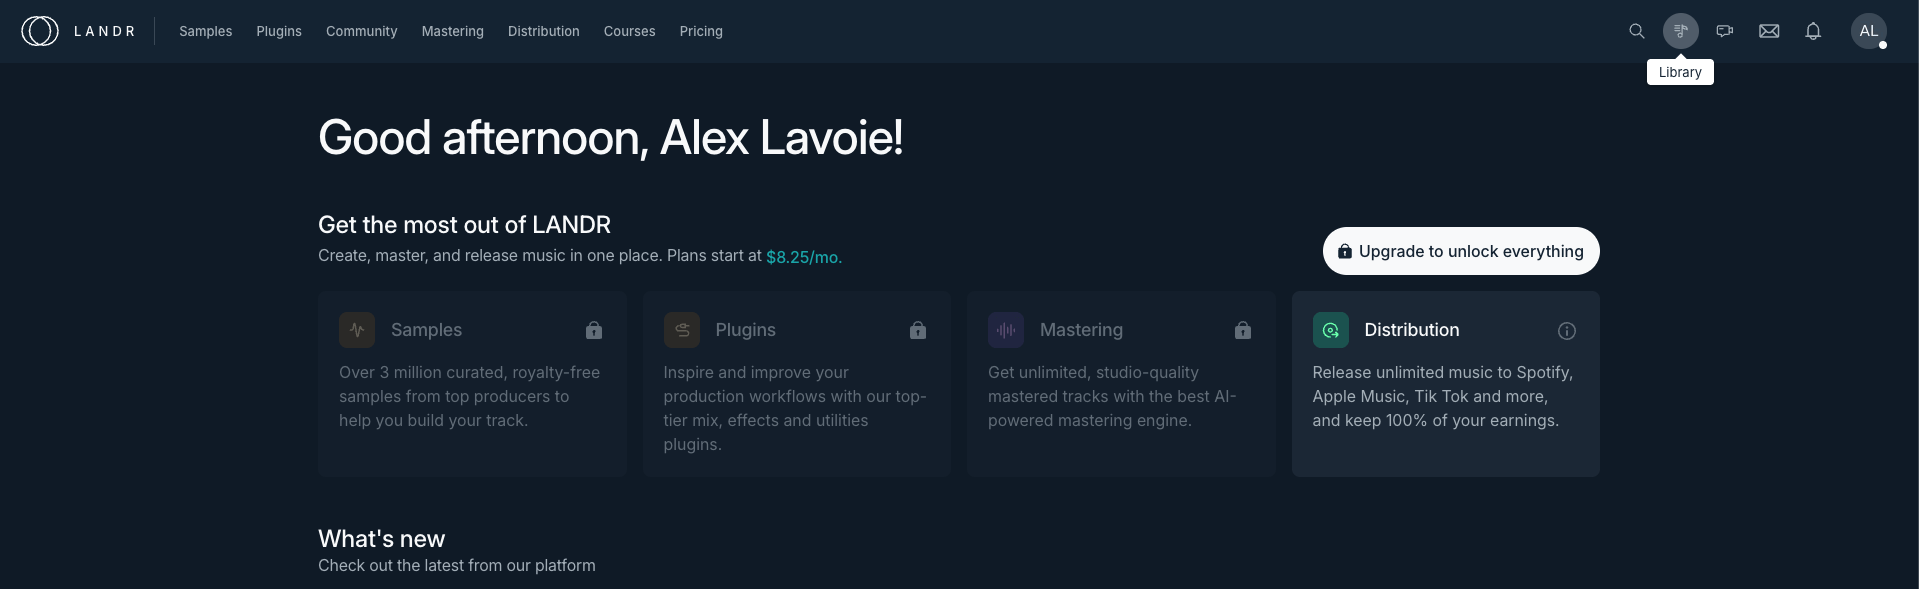Viewport: 1919px width, 589px height.
Task: Select Mastering in the top navigation
Action: pyautogui.click(x=453, y=31)
